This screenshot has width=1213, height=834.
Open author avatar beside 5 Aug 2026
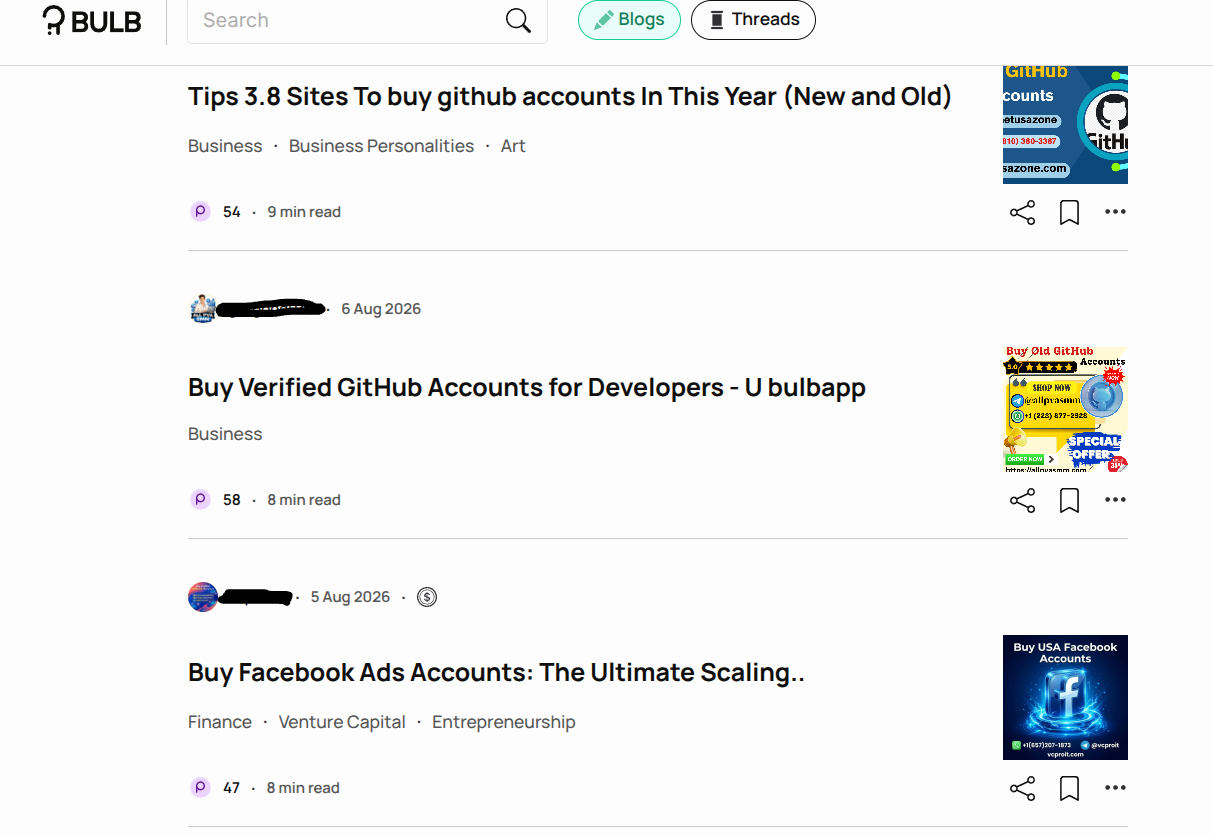pyautogui.click(x=203, y=597)
